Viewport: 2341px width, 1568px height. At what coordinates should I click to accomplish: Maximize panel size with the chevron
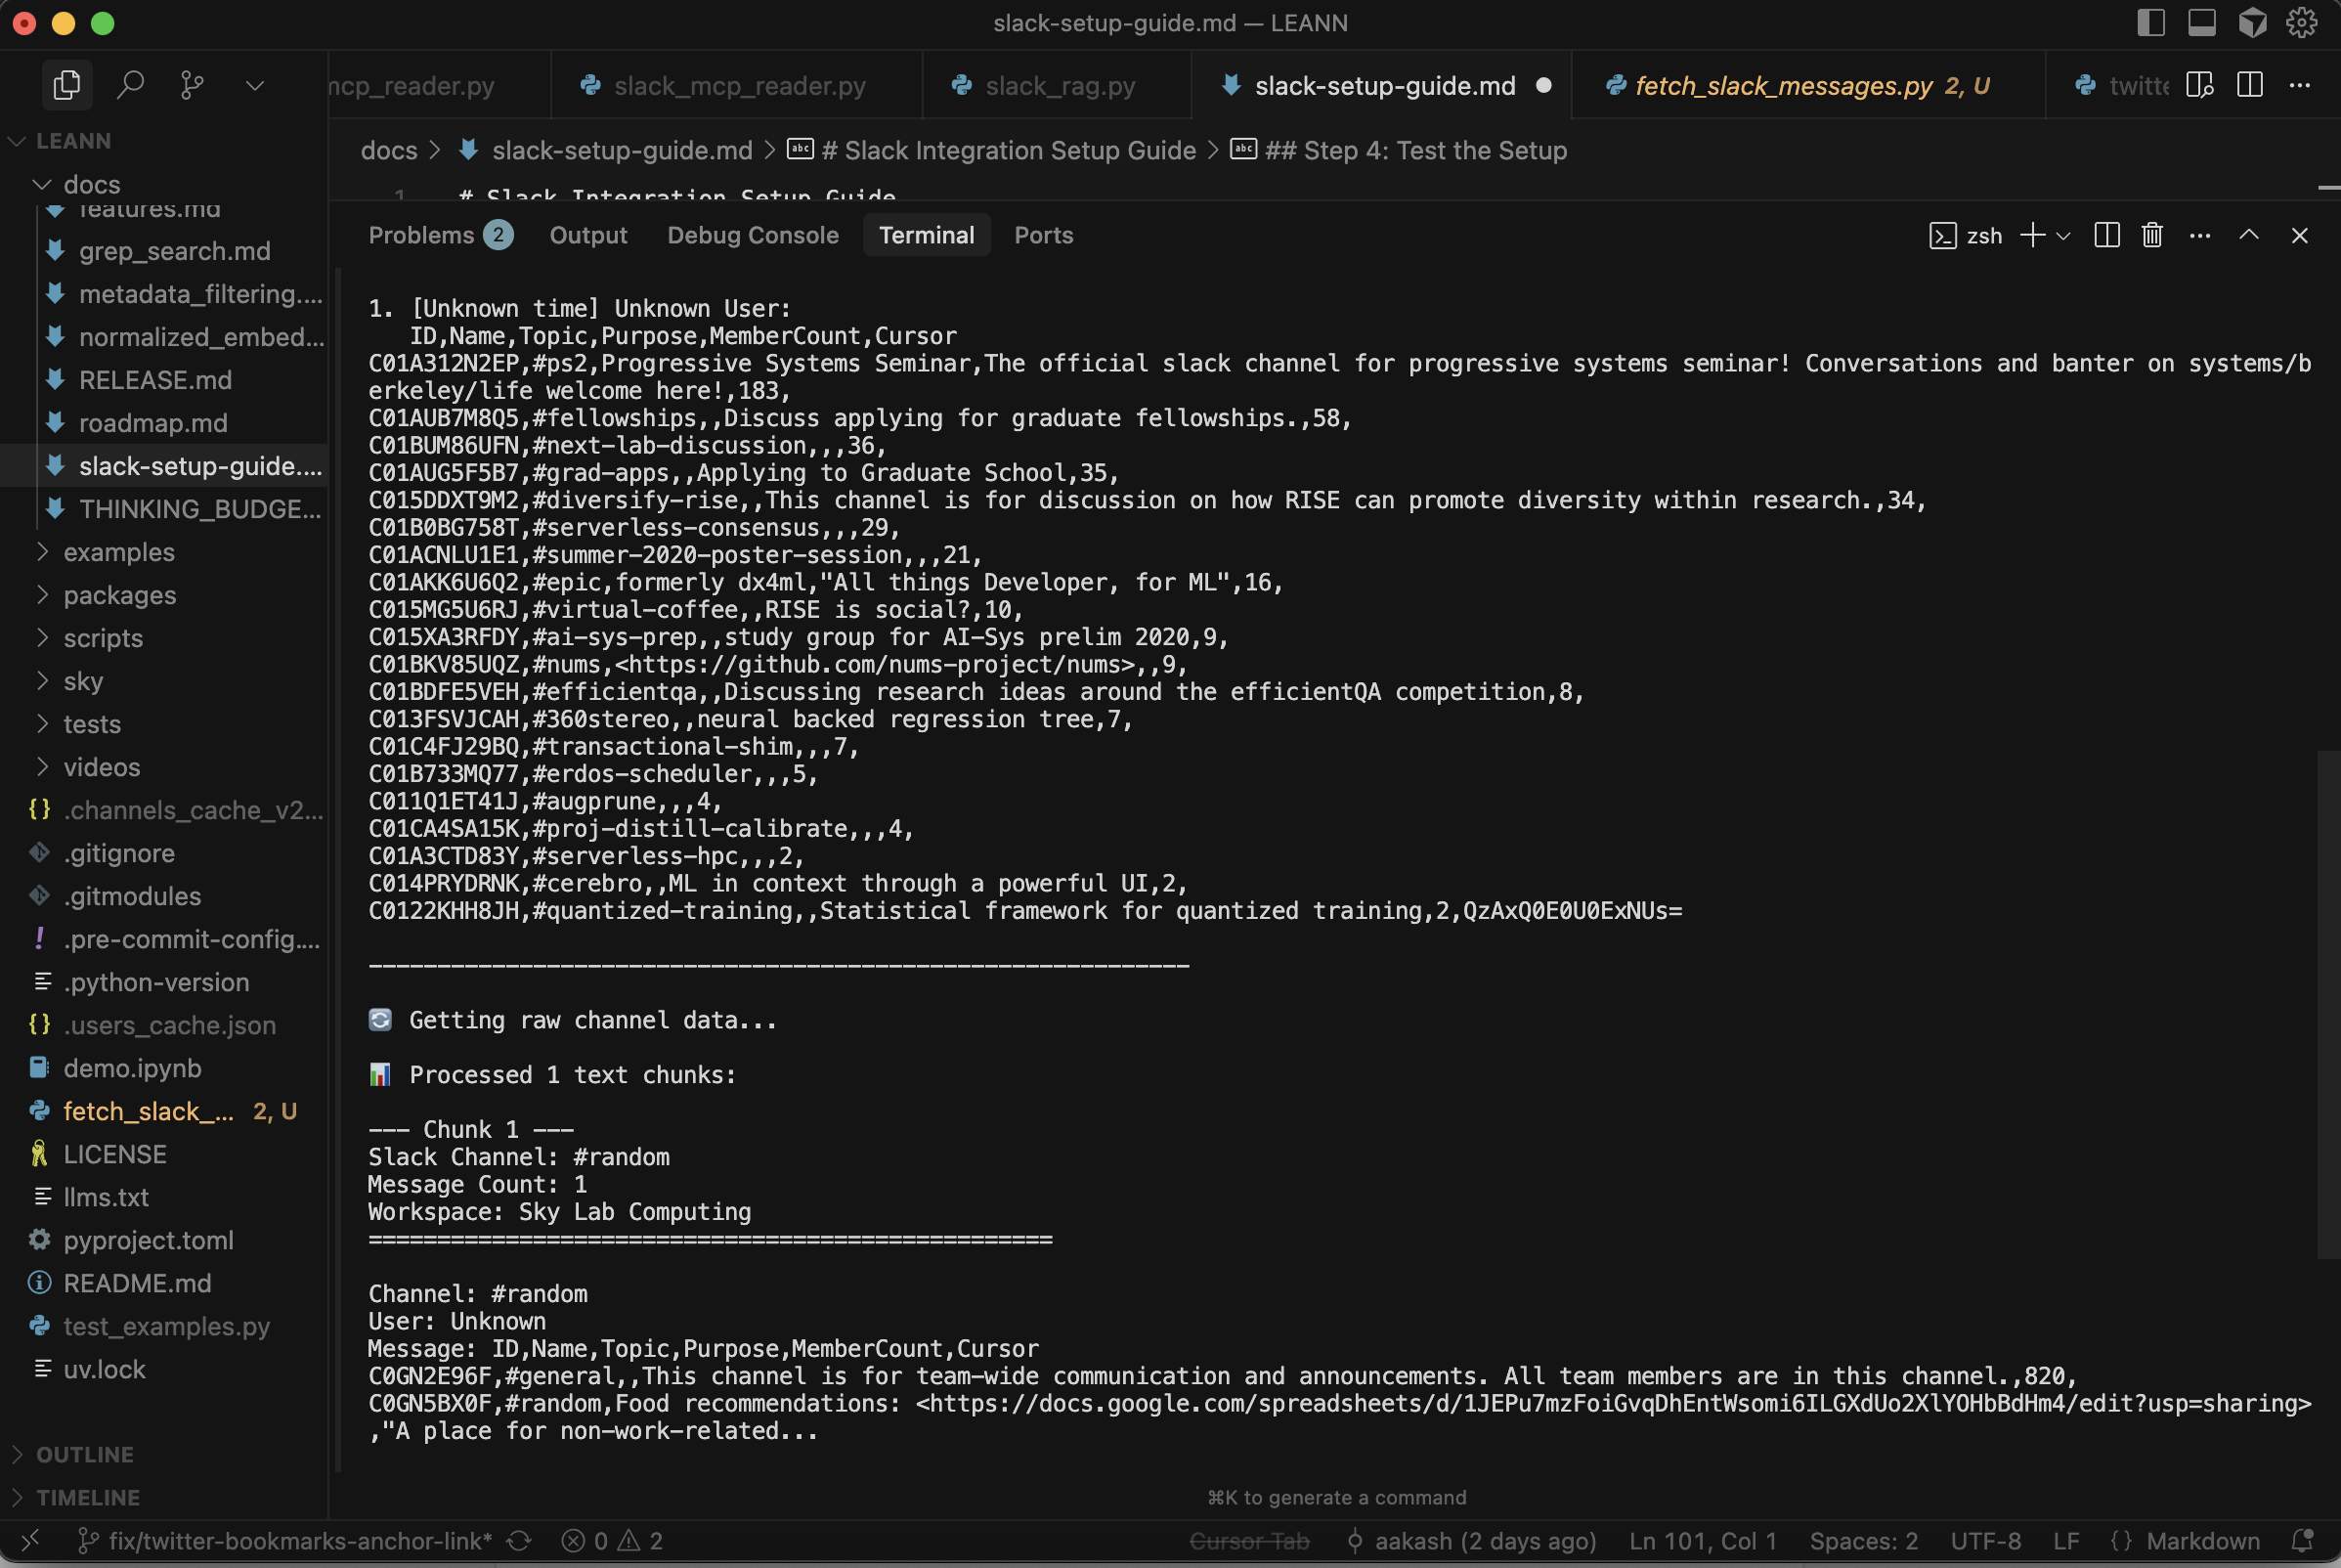coord(2249,236)
